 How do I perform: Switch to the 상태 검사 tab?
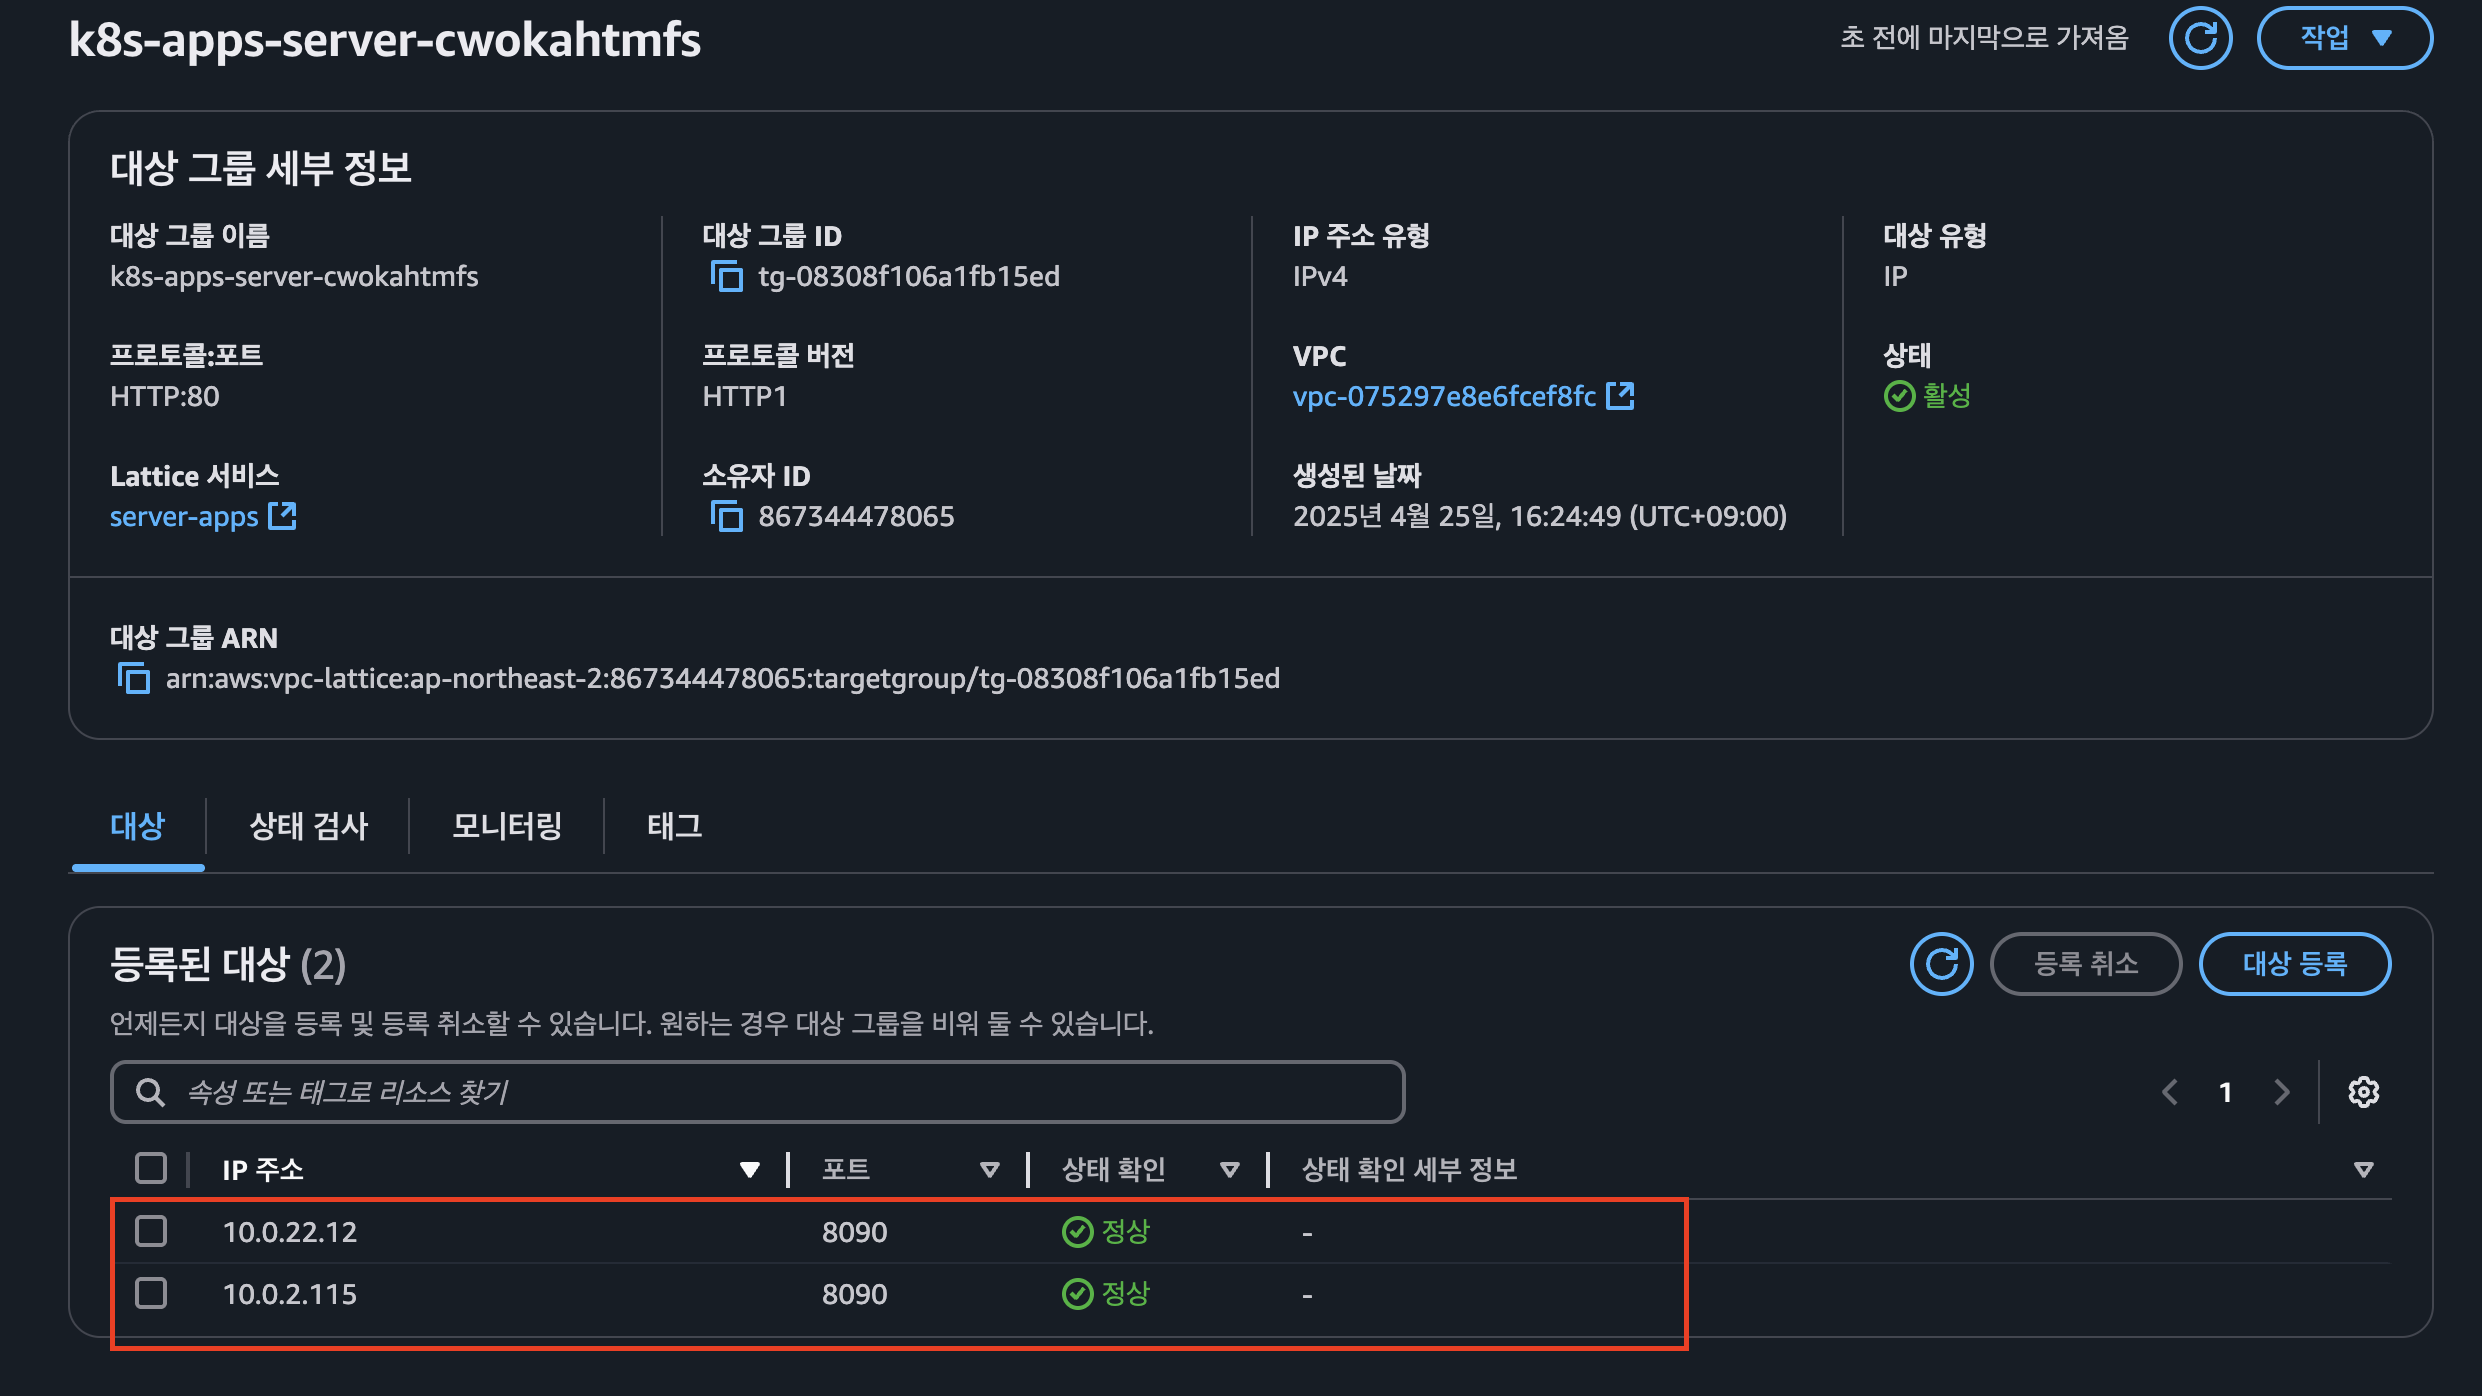click(308, 826)
